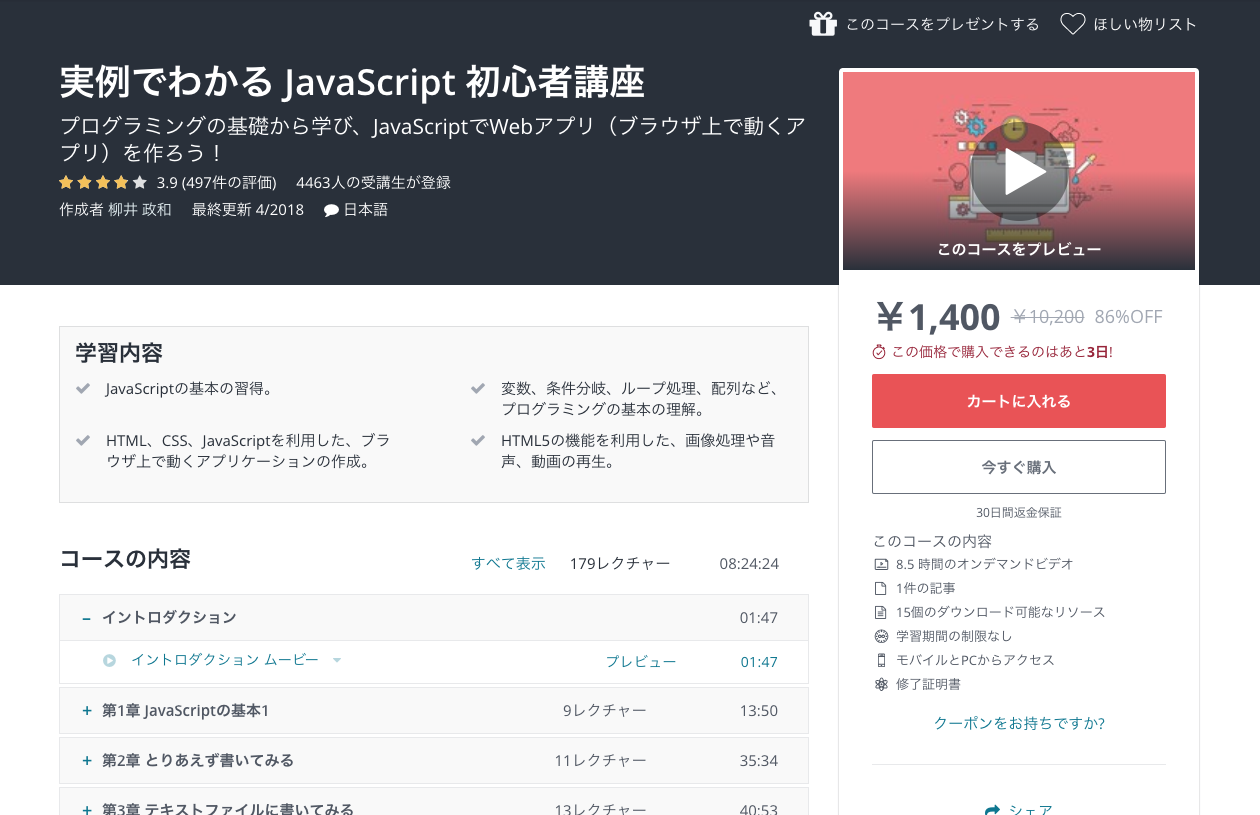Viewport: 1260px width, 815px height.
Task: Click the share arrow icon
Action: 992,810
